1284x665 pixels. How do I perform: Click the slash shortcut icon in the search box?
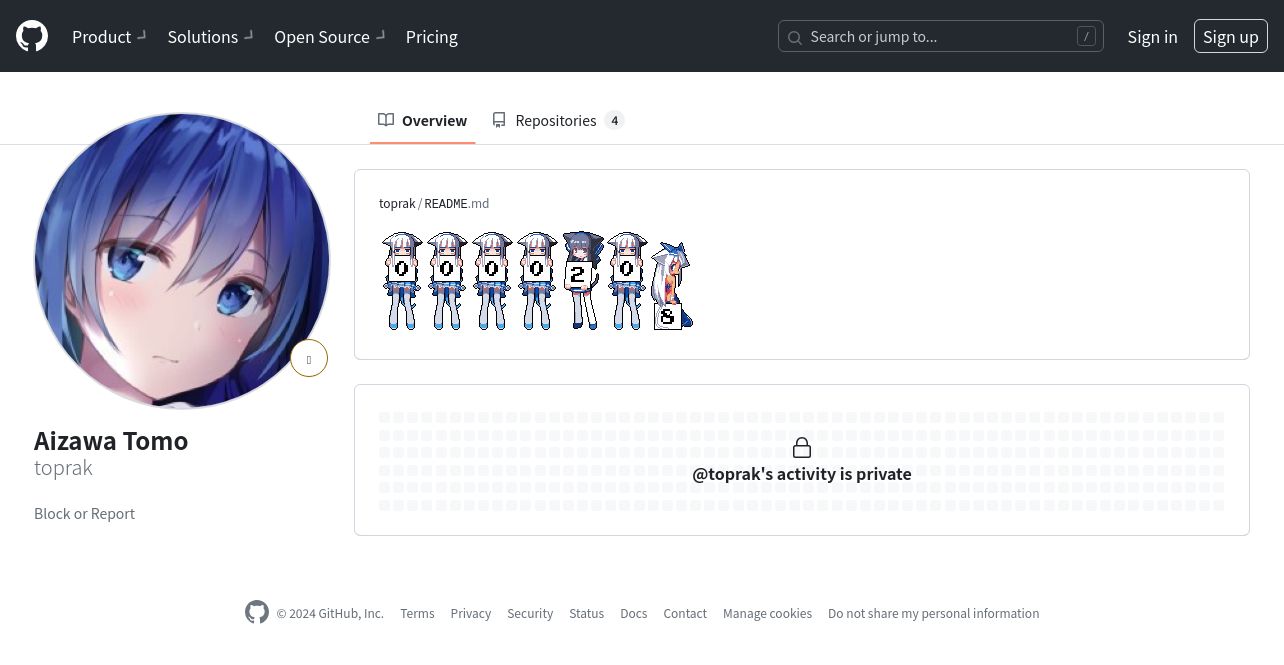(x=1086, y=36)
